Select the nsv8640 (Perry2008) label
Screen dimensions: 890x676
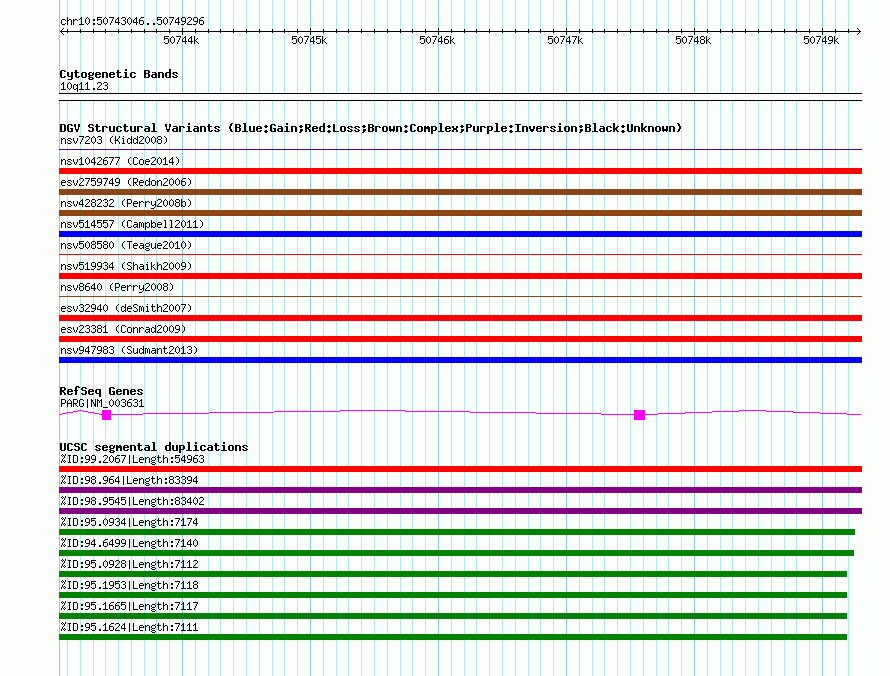pyautogui.click(x=117, y=287)
